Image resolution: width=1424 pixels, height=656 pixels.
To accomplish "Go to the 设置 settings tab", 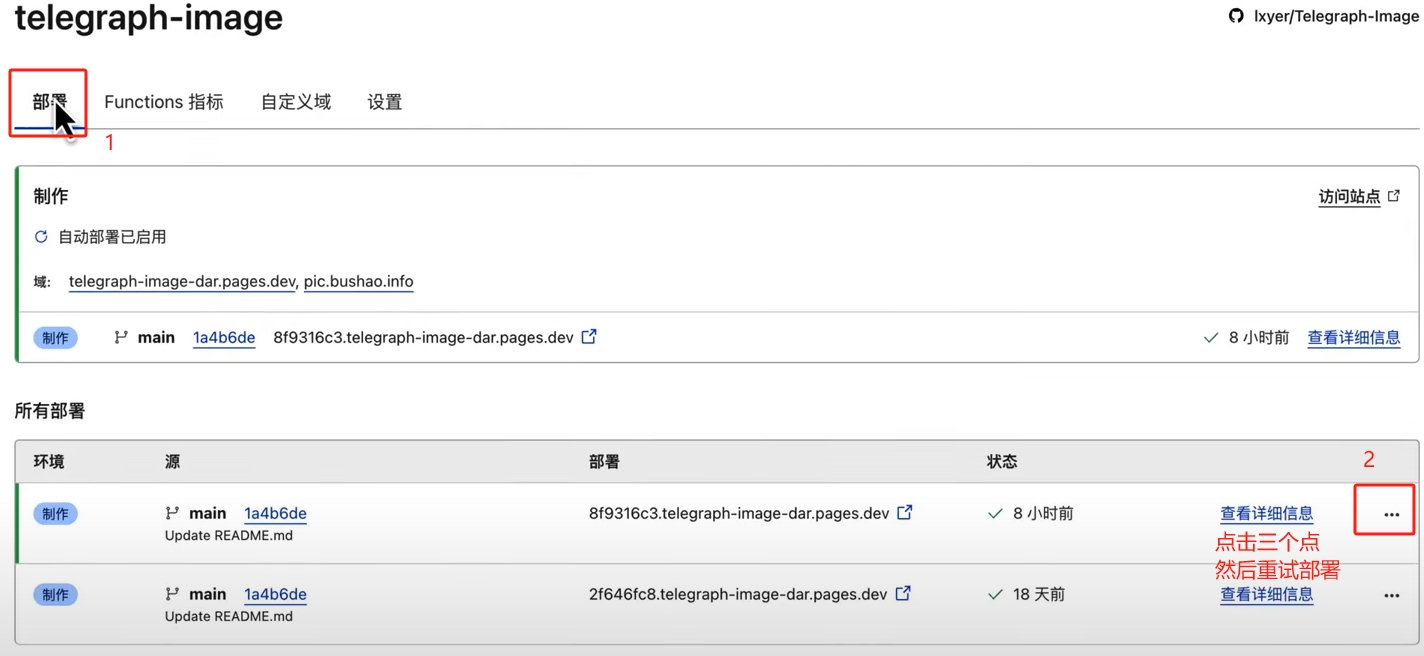I will [x=385, y=102].
